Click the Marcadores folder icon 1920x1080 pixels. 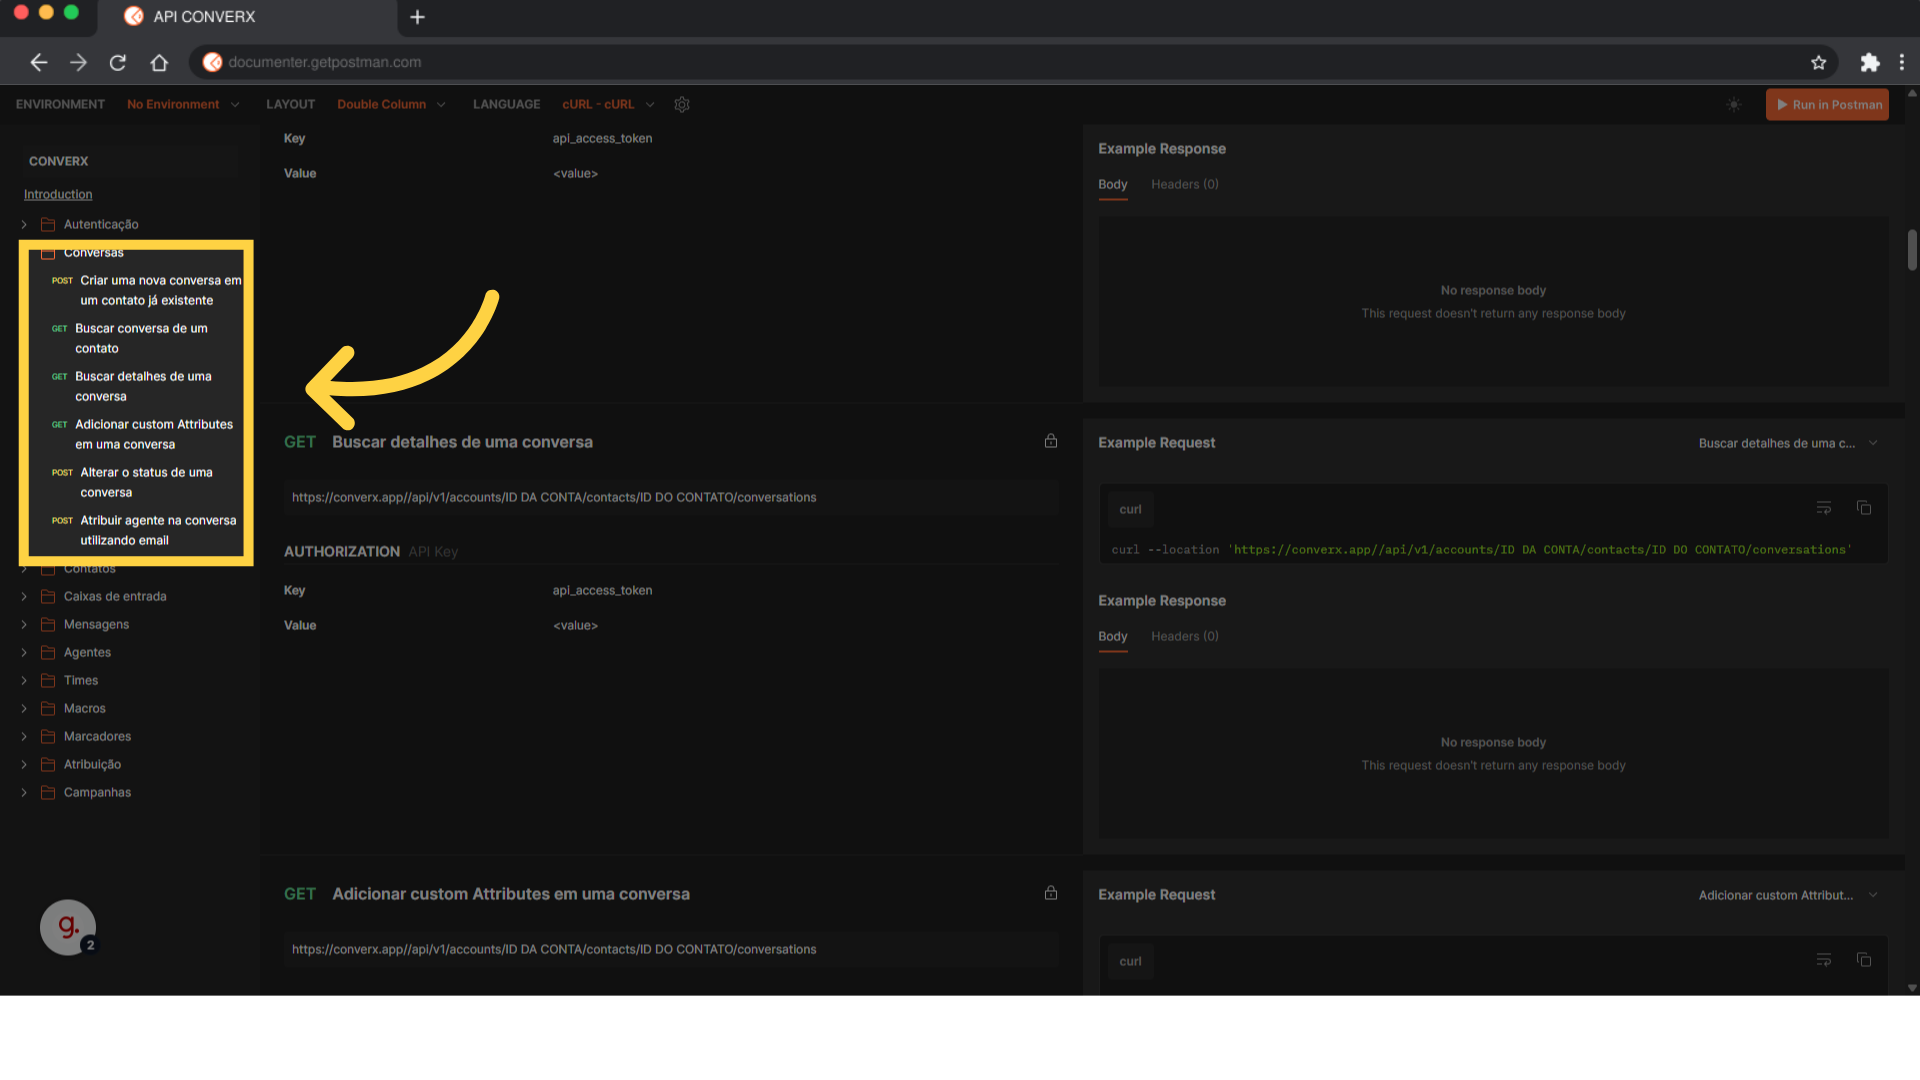pyautogui.click(x=47, y=736)
